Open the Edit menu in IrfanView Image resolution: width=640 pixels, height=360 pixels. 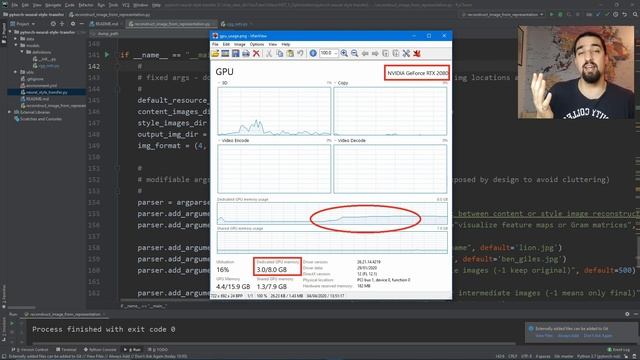click(226, 44)
